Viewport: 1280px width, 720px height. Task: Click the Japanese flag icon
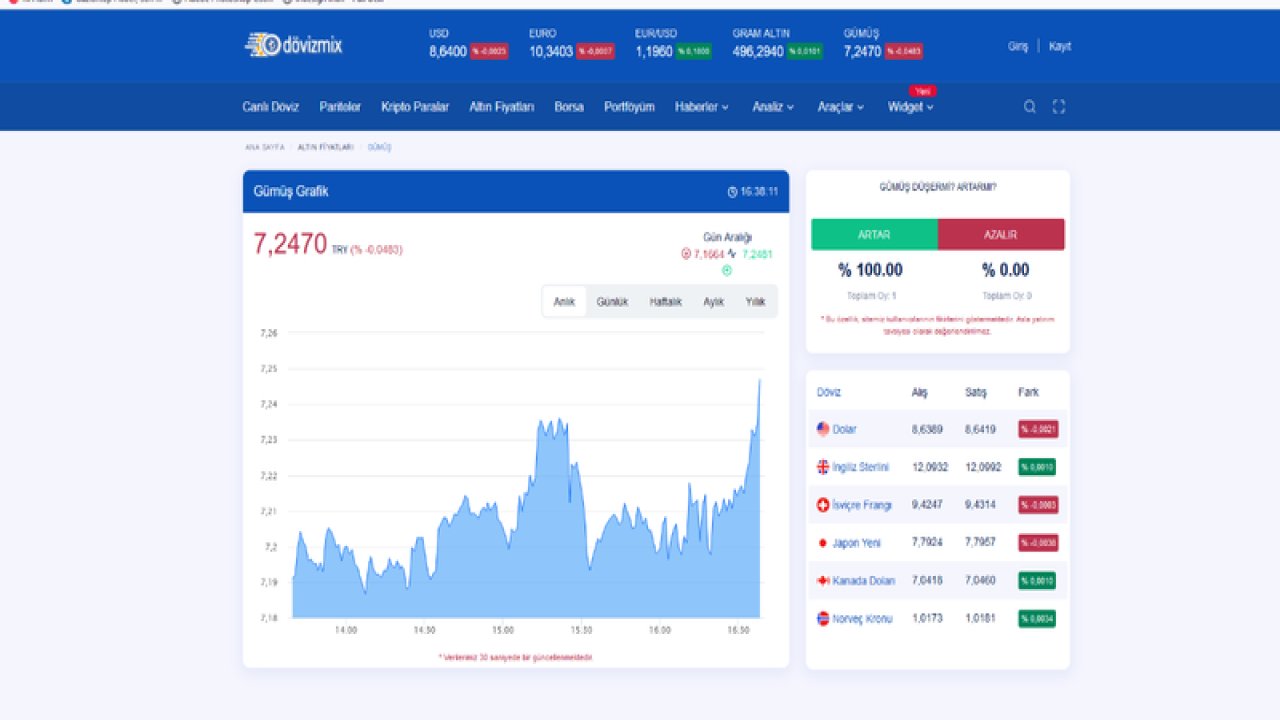pyautogui.click(x=823, y=543)
